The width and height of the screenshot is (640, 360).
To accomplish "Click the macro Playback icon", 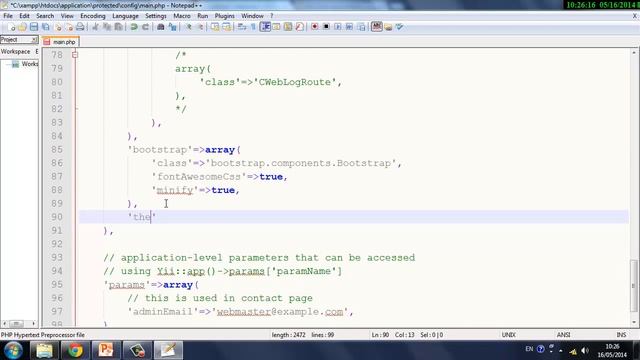I will [338, 27].
